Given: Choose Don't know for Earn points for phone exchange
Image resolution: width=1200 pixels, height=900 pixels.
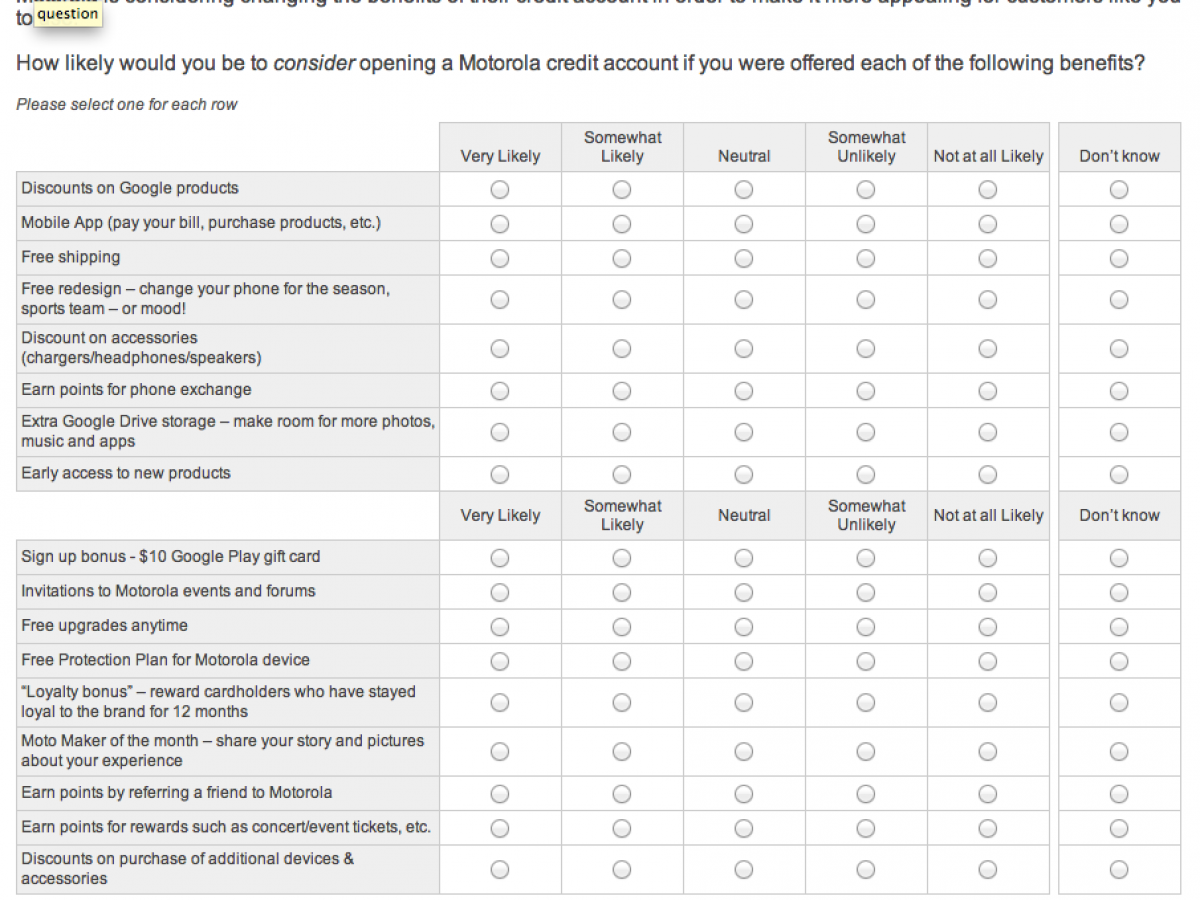Looking at the screenshot, I should [x=1119, y=391].
